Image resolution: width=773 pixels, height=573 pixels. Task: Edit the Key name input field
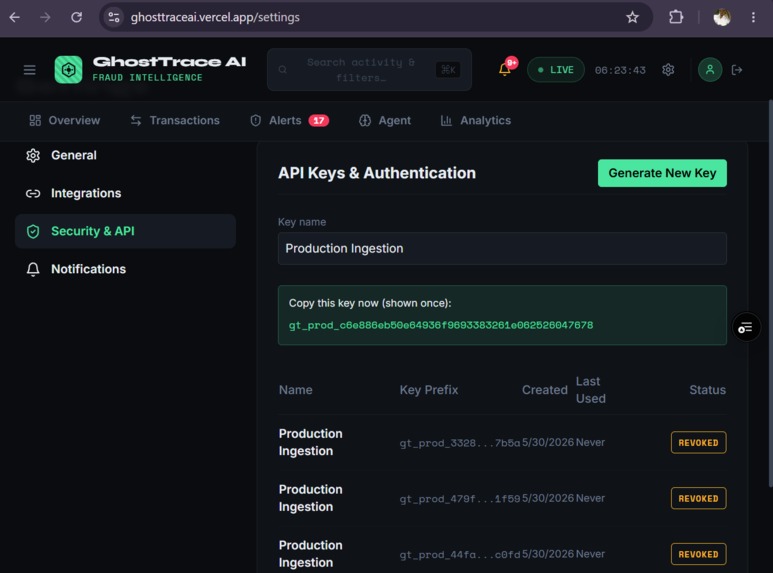click(502, 249)
